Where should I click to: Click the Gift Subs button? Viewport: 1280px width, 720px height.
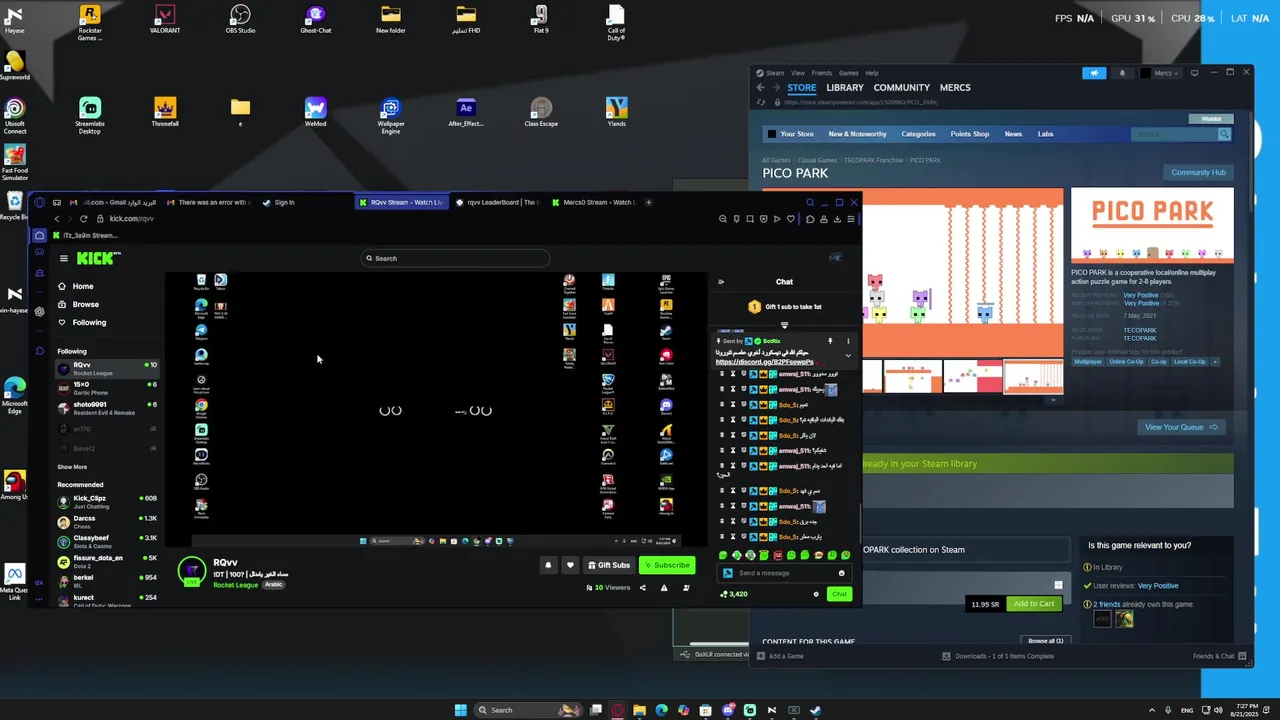coord(608,565)
